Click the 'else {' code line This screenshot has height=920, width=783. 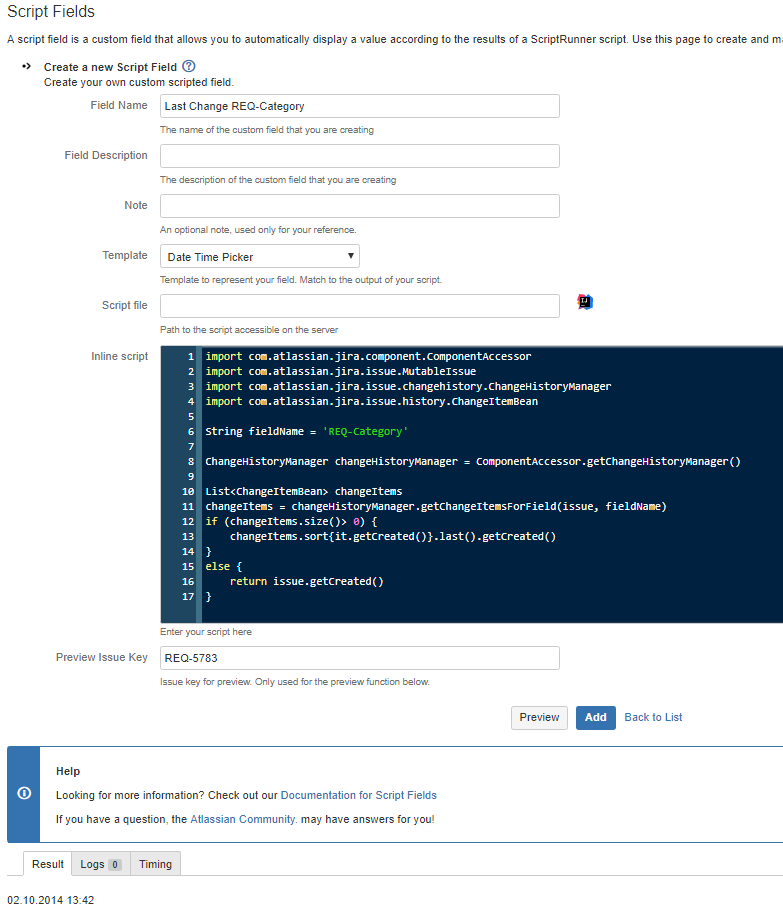pos(223,566)
